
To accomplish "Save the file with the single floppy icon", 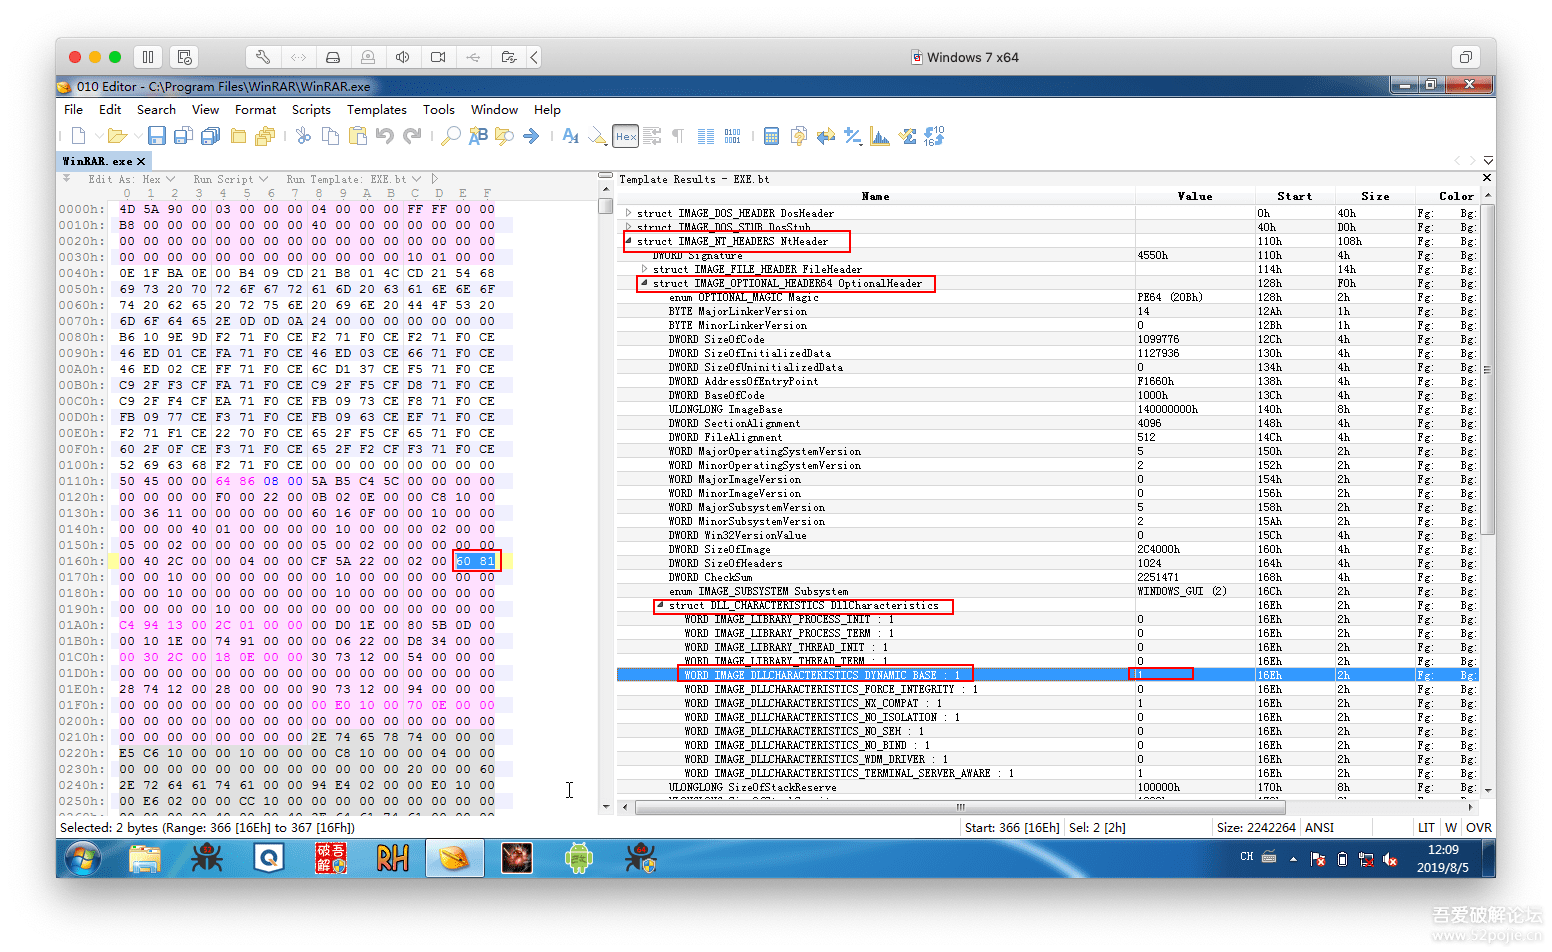I will (x=157, y=136).
